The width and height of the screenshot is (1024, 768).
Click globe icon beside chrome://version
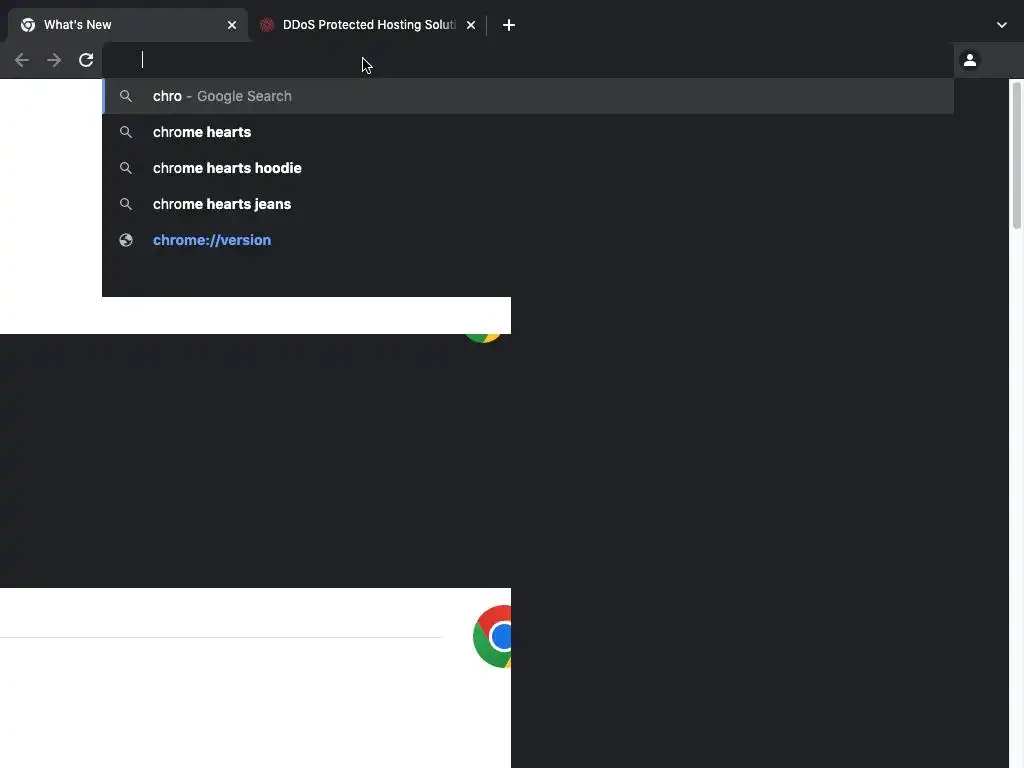pyautogui.click(x=126, y=240)
